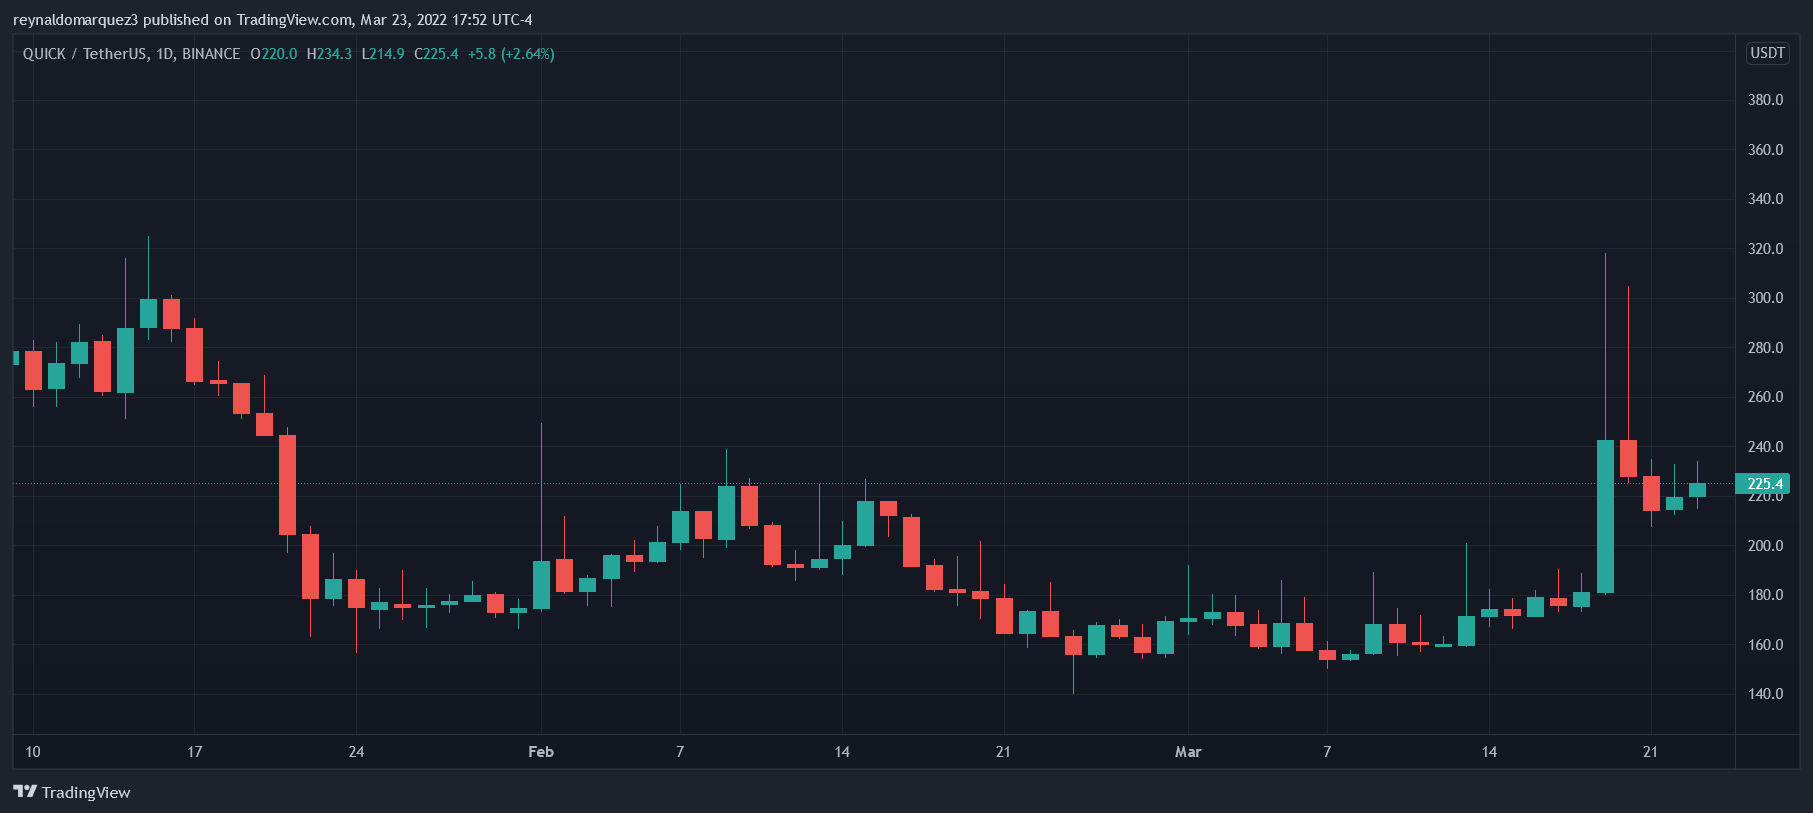This screenshot has width=1813, height=813.
Task: Click the high value H234.3
Action: [x=329, y=54]
